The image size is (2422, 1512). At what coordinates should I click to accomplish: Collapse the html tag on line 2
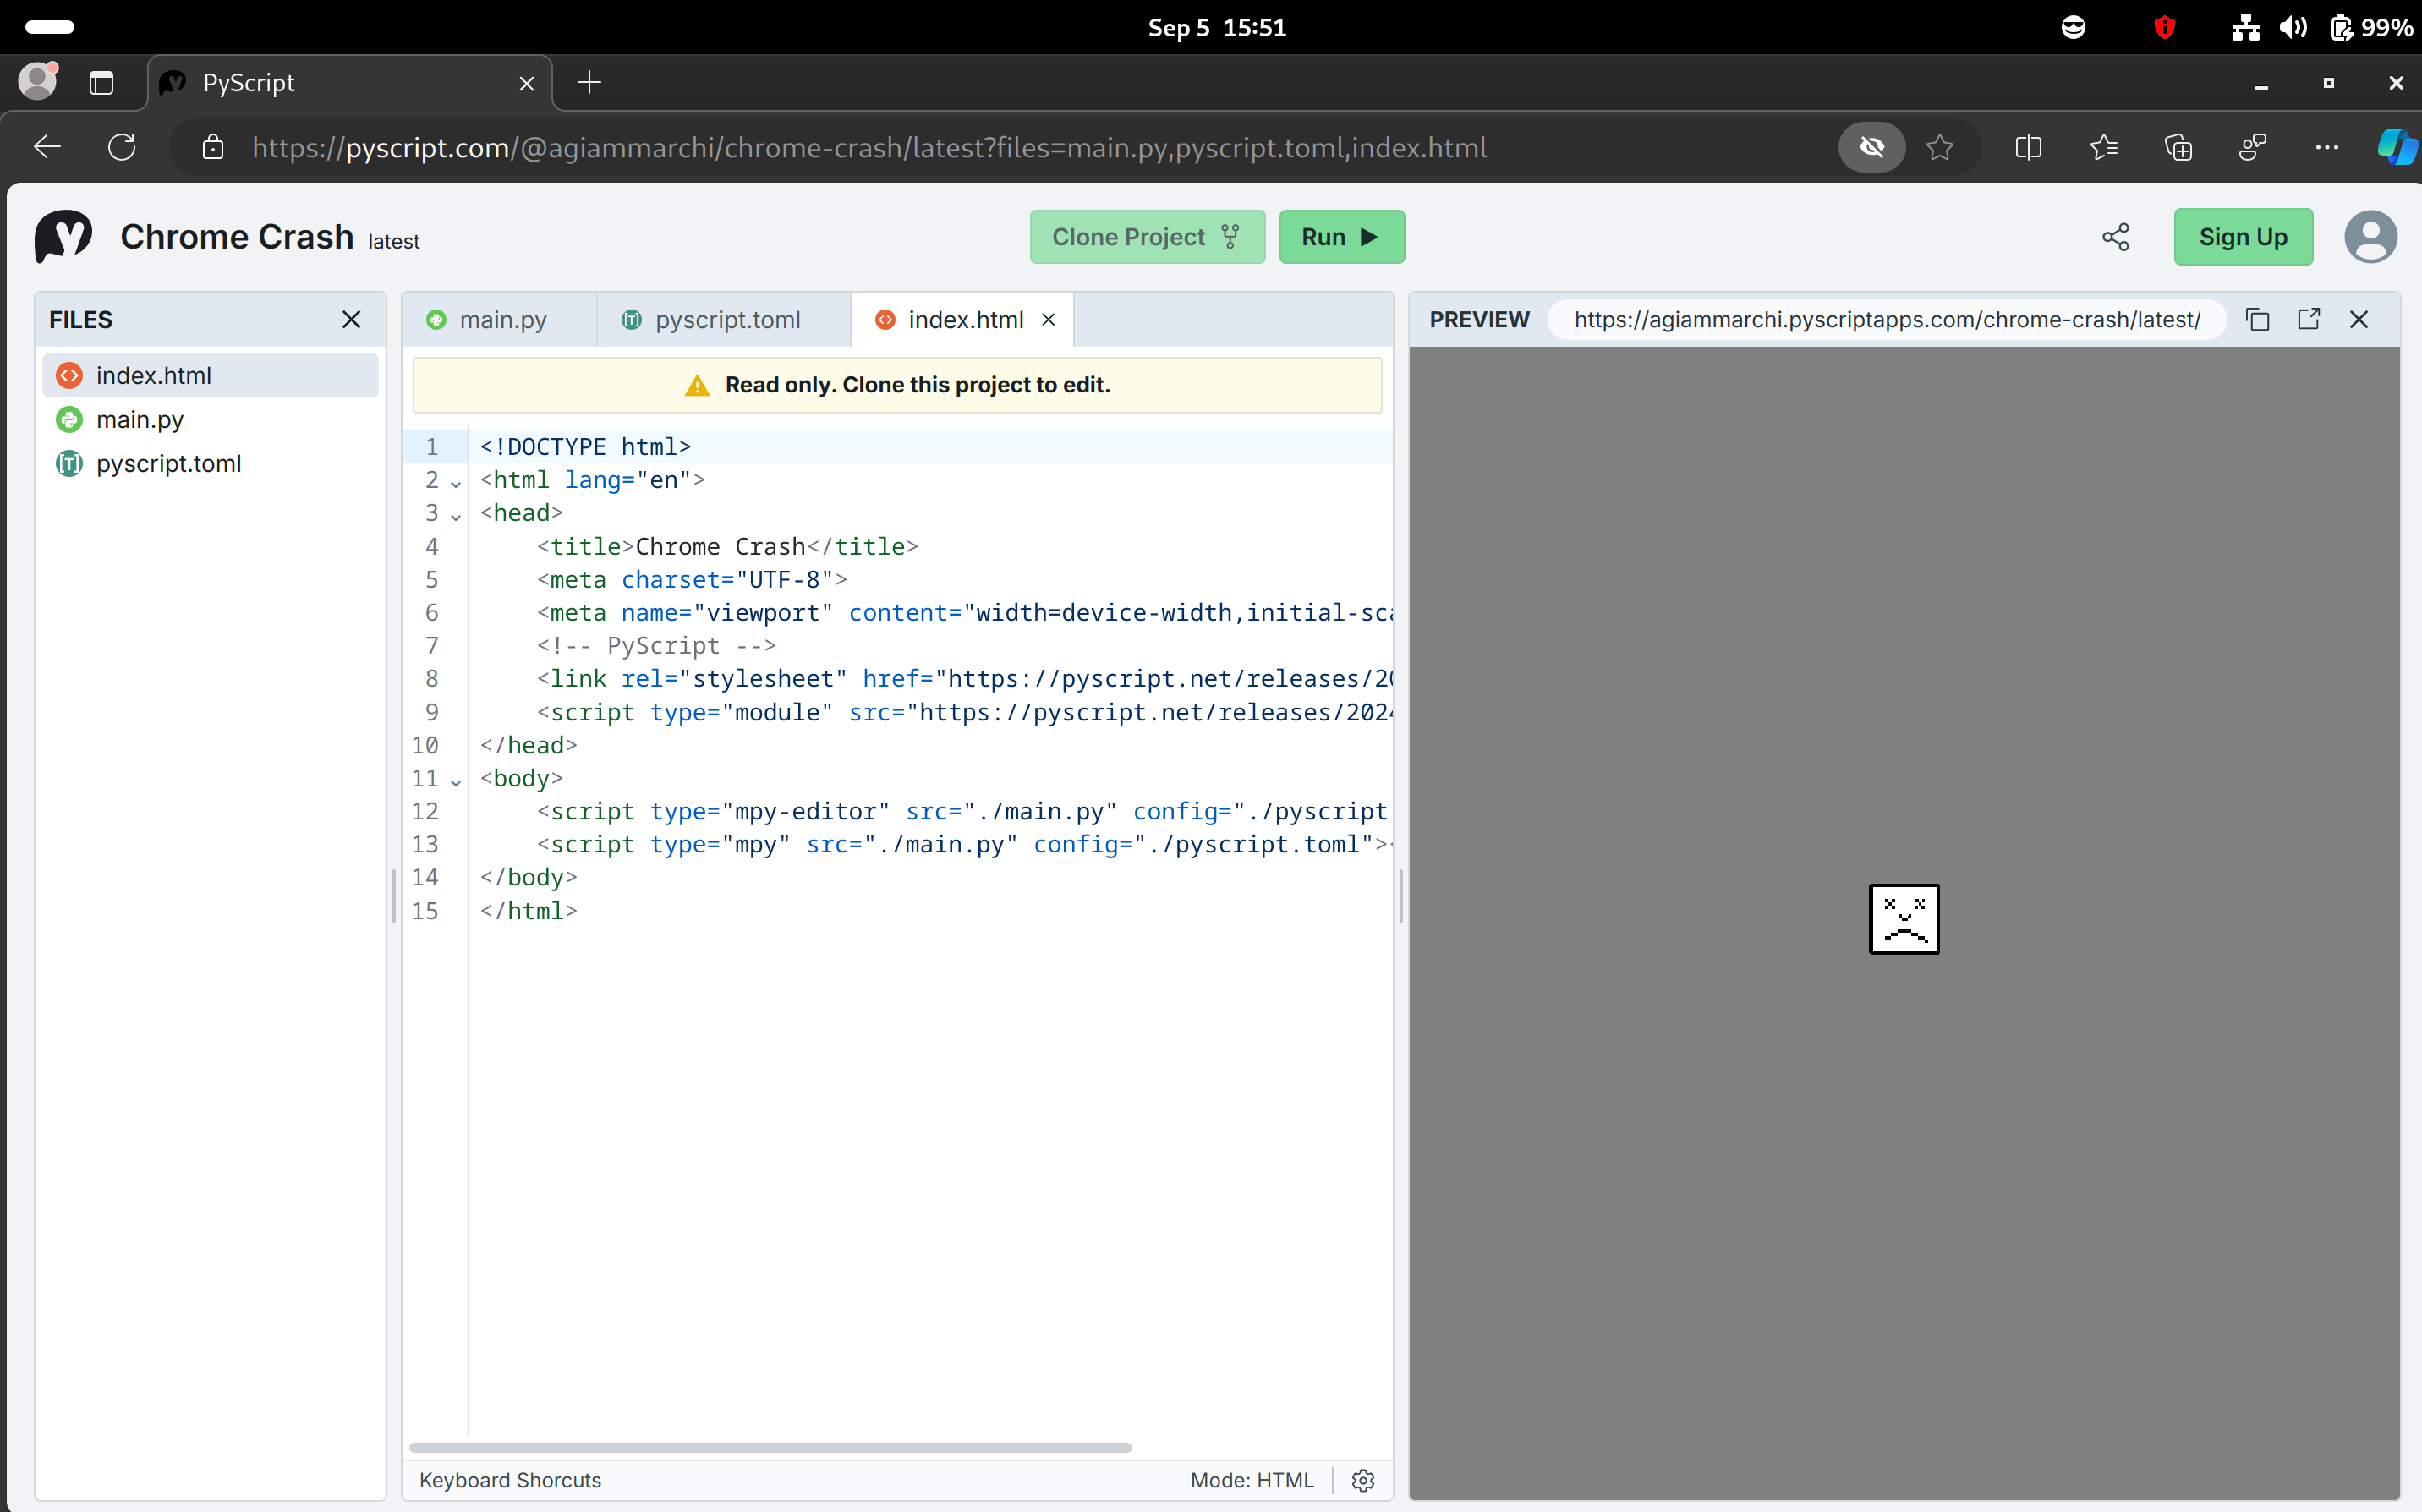pos(456,483)
